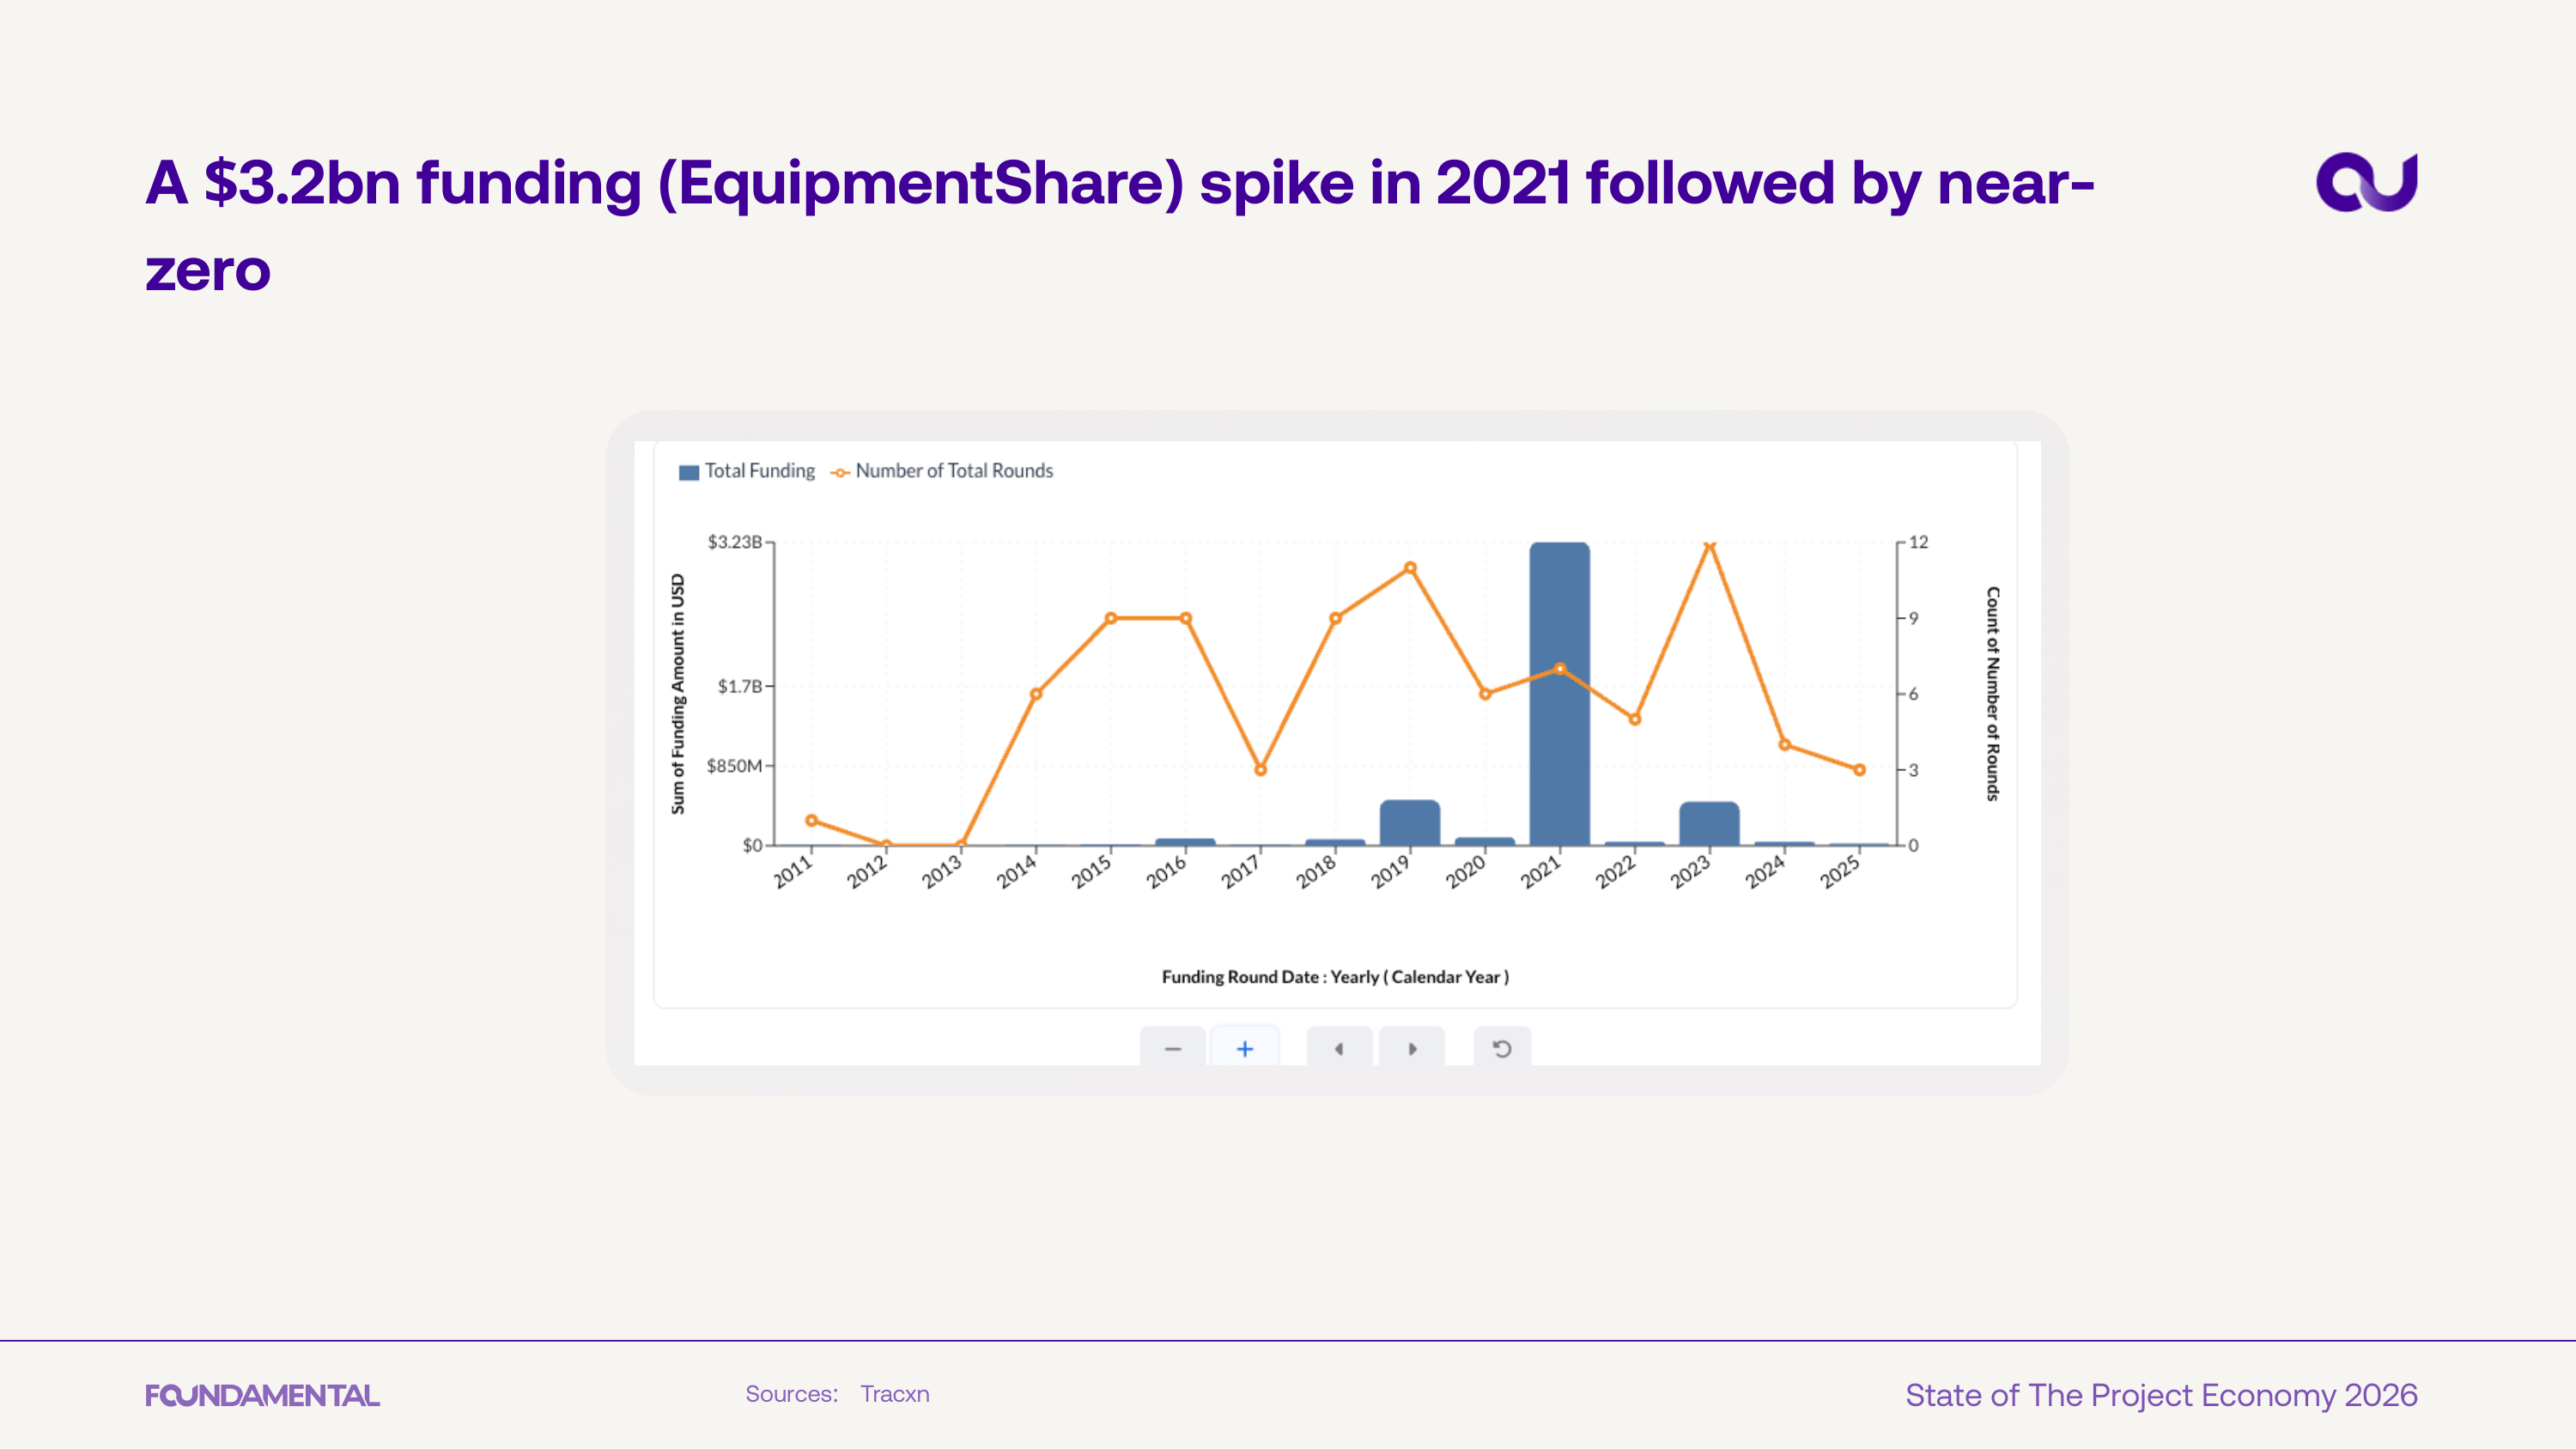Click the right axis value 9
Viewport: 2576px width, 1449px height.
[x=1914, y=619]
